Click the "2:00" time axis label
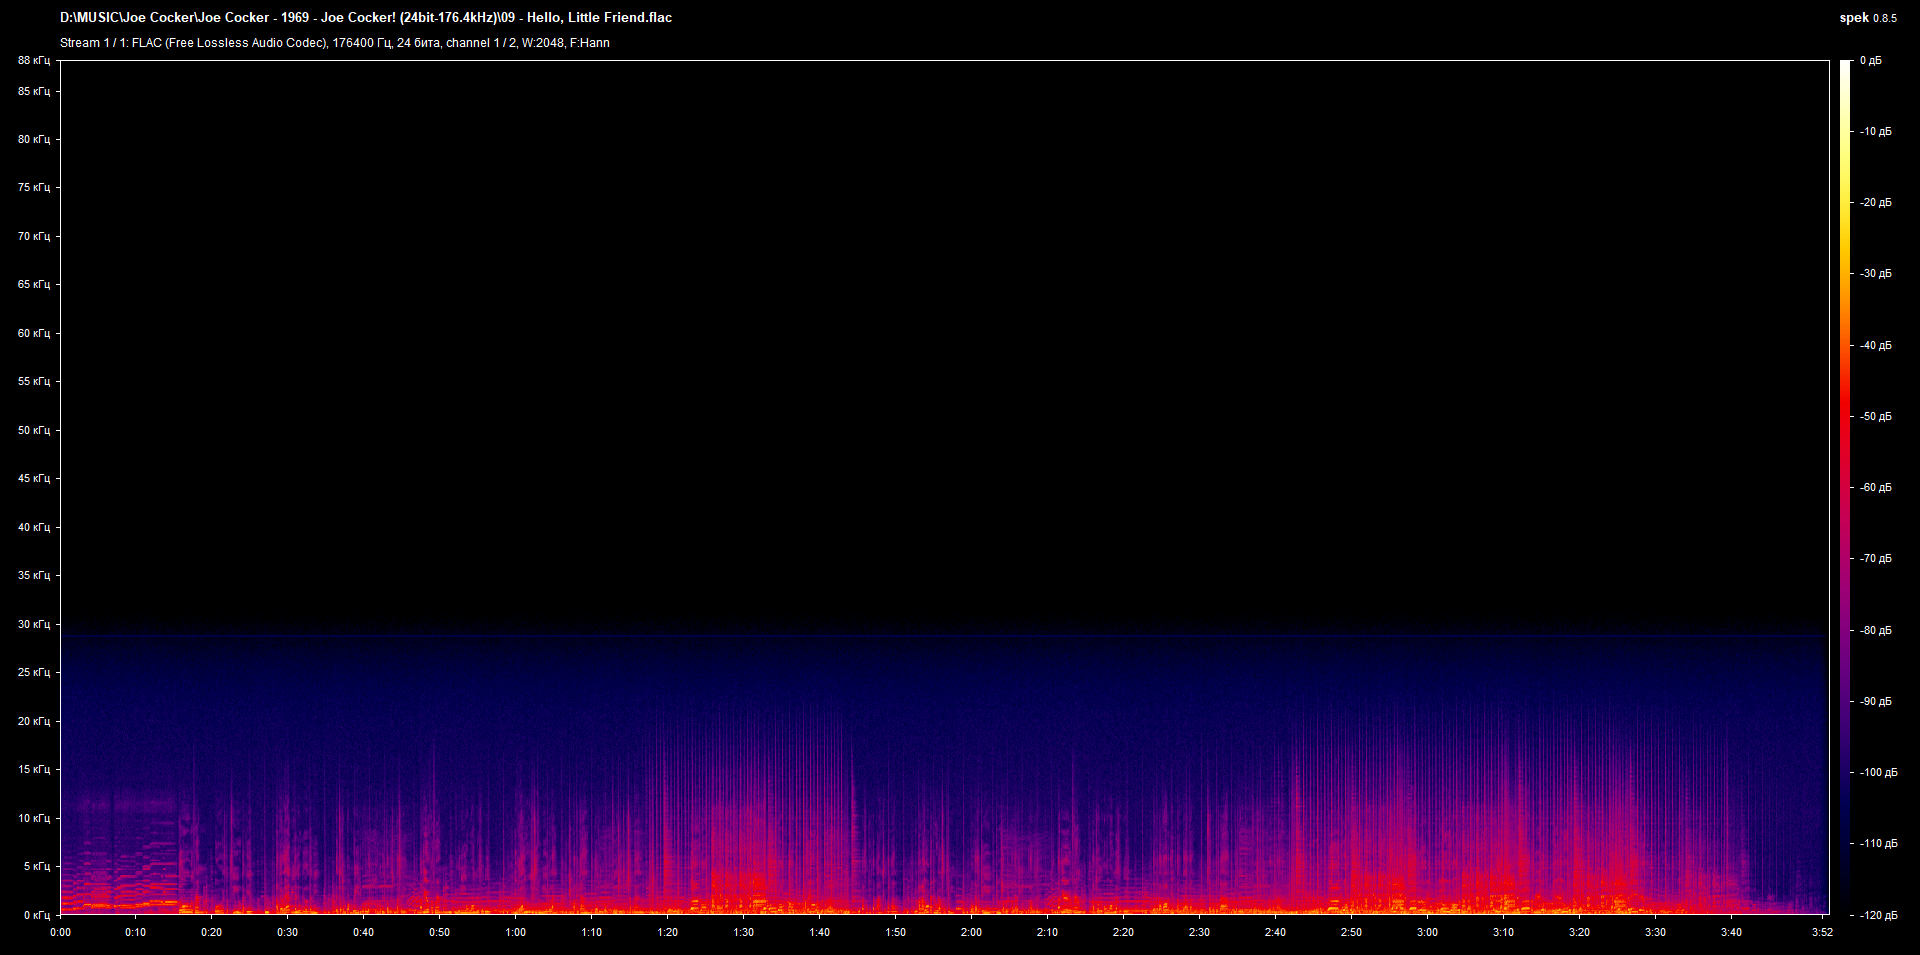The height and width of the screenshot is (955, 1920). point(972,932)
